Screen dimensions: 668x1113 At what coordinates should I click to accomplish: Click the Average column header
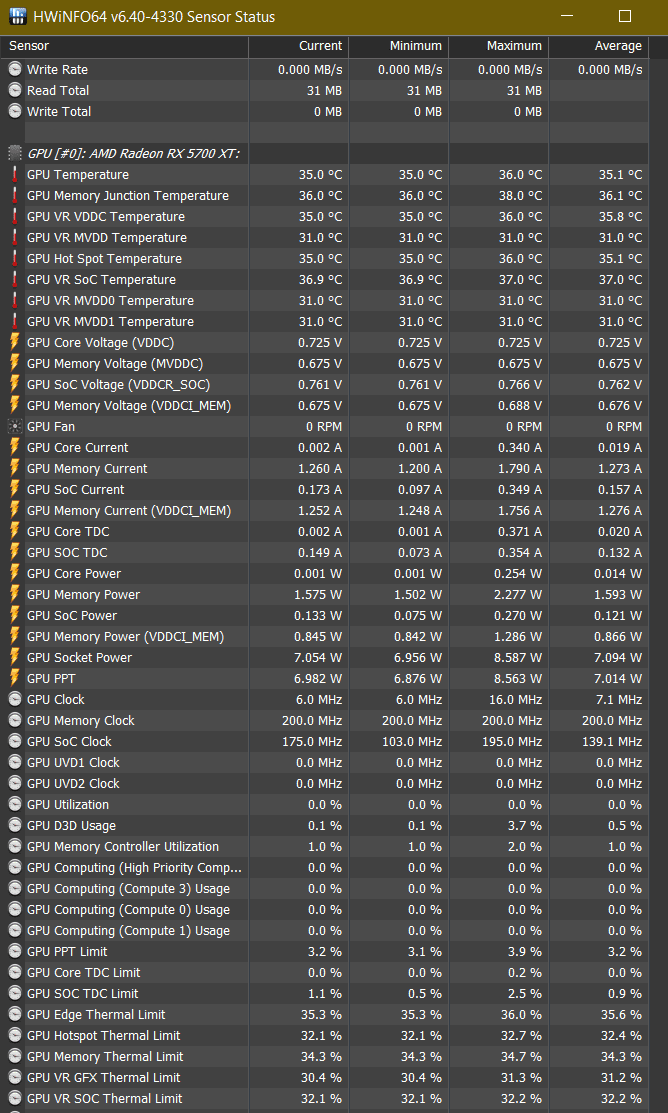[x=598, y=46]
